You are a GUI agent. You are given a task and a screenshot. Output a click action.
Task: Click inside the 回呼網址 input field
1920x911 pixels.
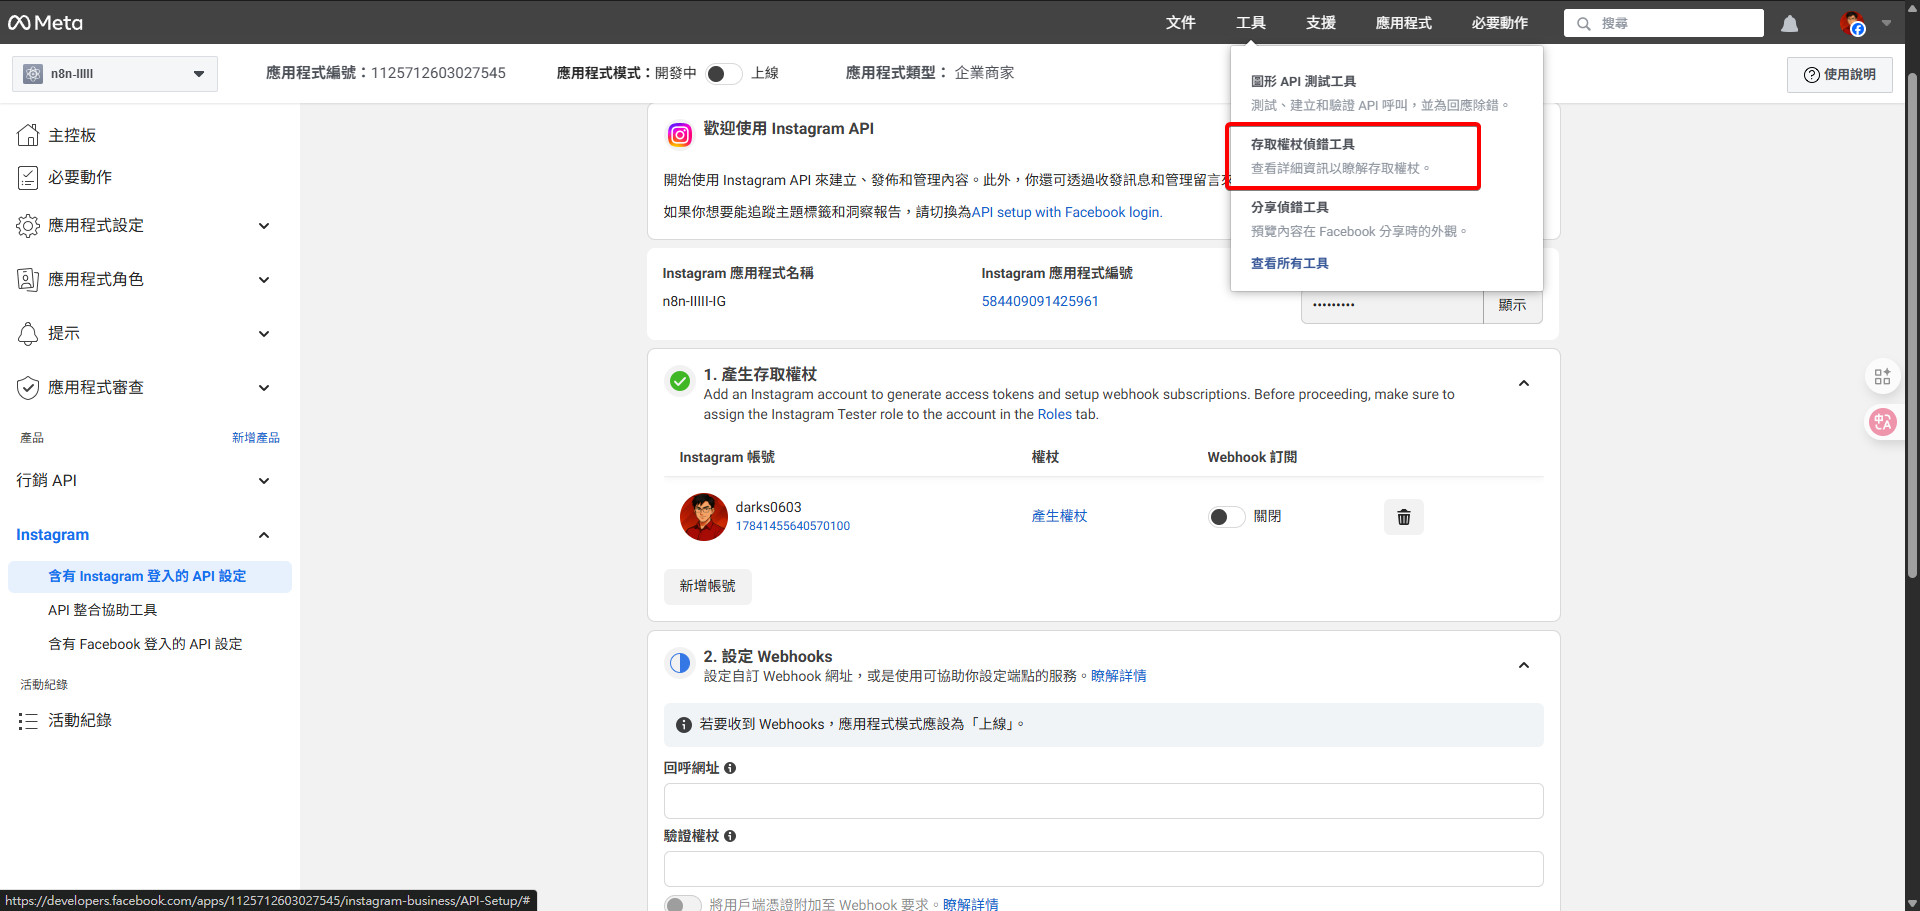click(1100, 800)
